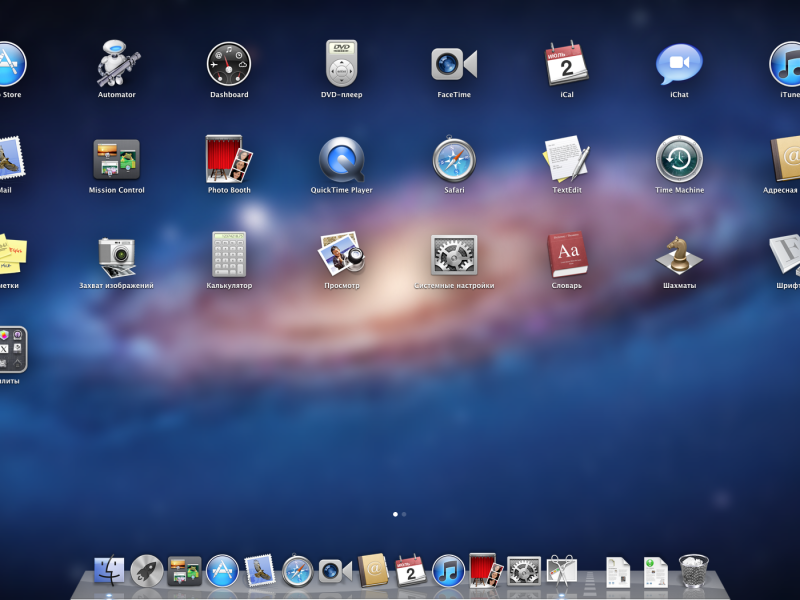Click Photo Booth icon in Dock
Viewport: 800px width, 600px height.
(x=485, y=570)
